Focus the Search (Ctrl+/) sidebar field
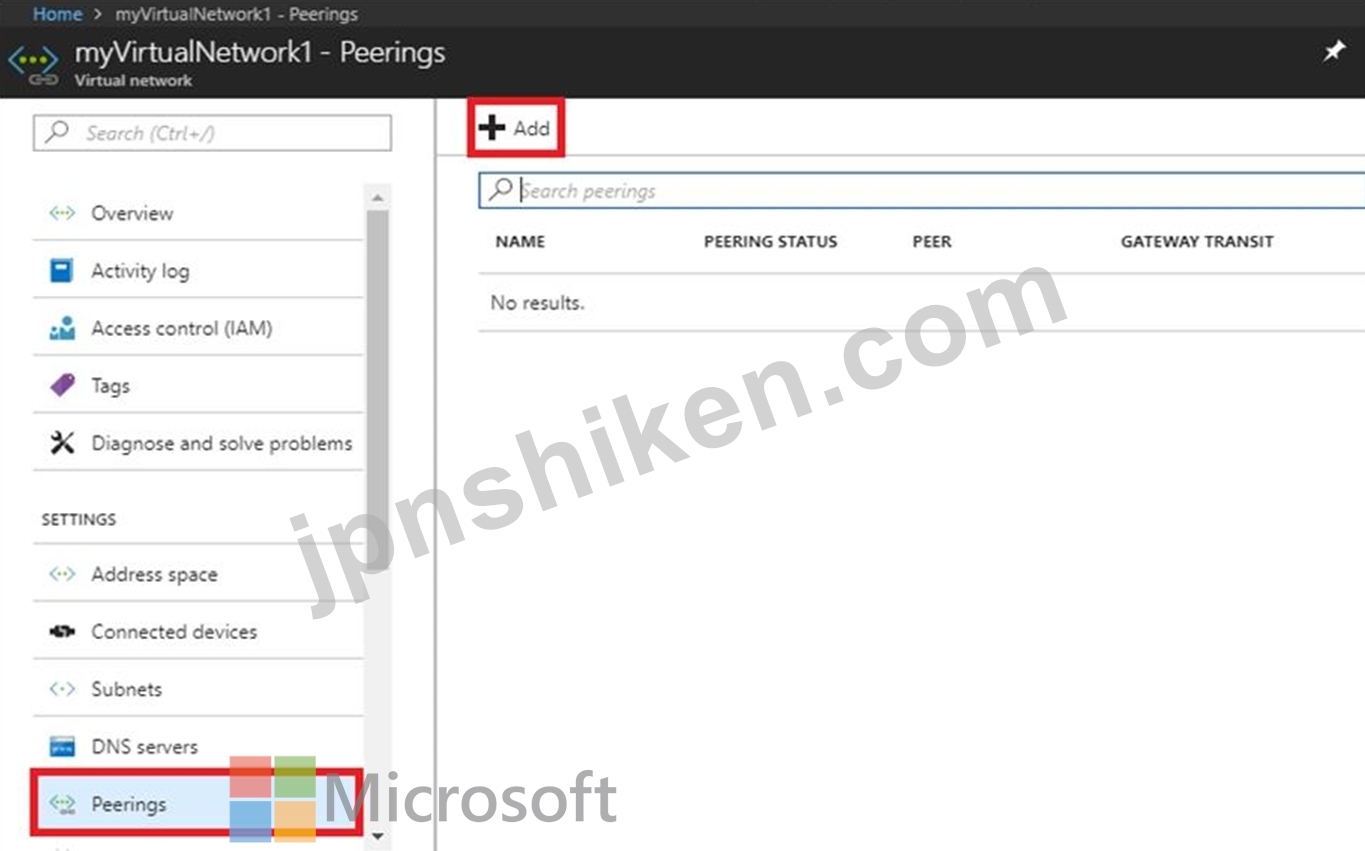Image resolution: width=1365 pixels, height=851 pixels. pyautogui.click(x=212, y=132)
